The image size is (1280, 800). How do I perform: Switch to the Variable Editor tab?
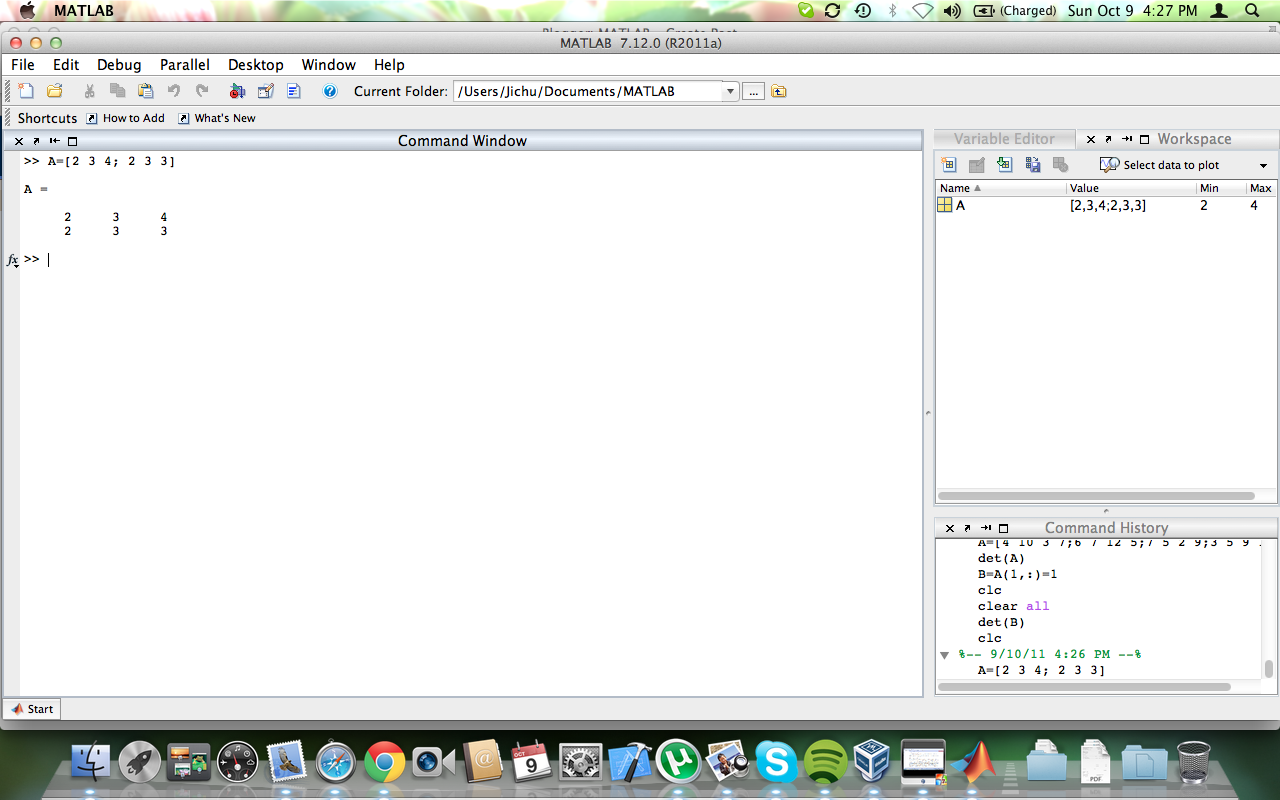coord(1004,139)
